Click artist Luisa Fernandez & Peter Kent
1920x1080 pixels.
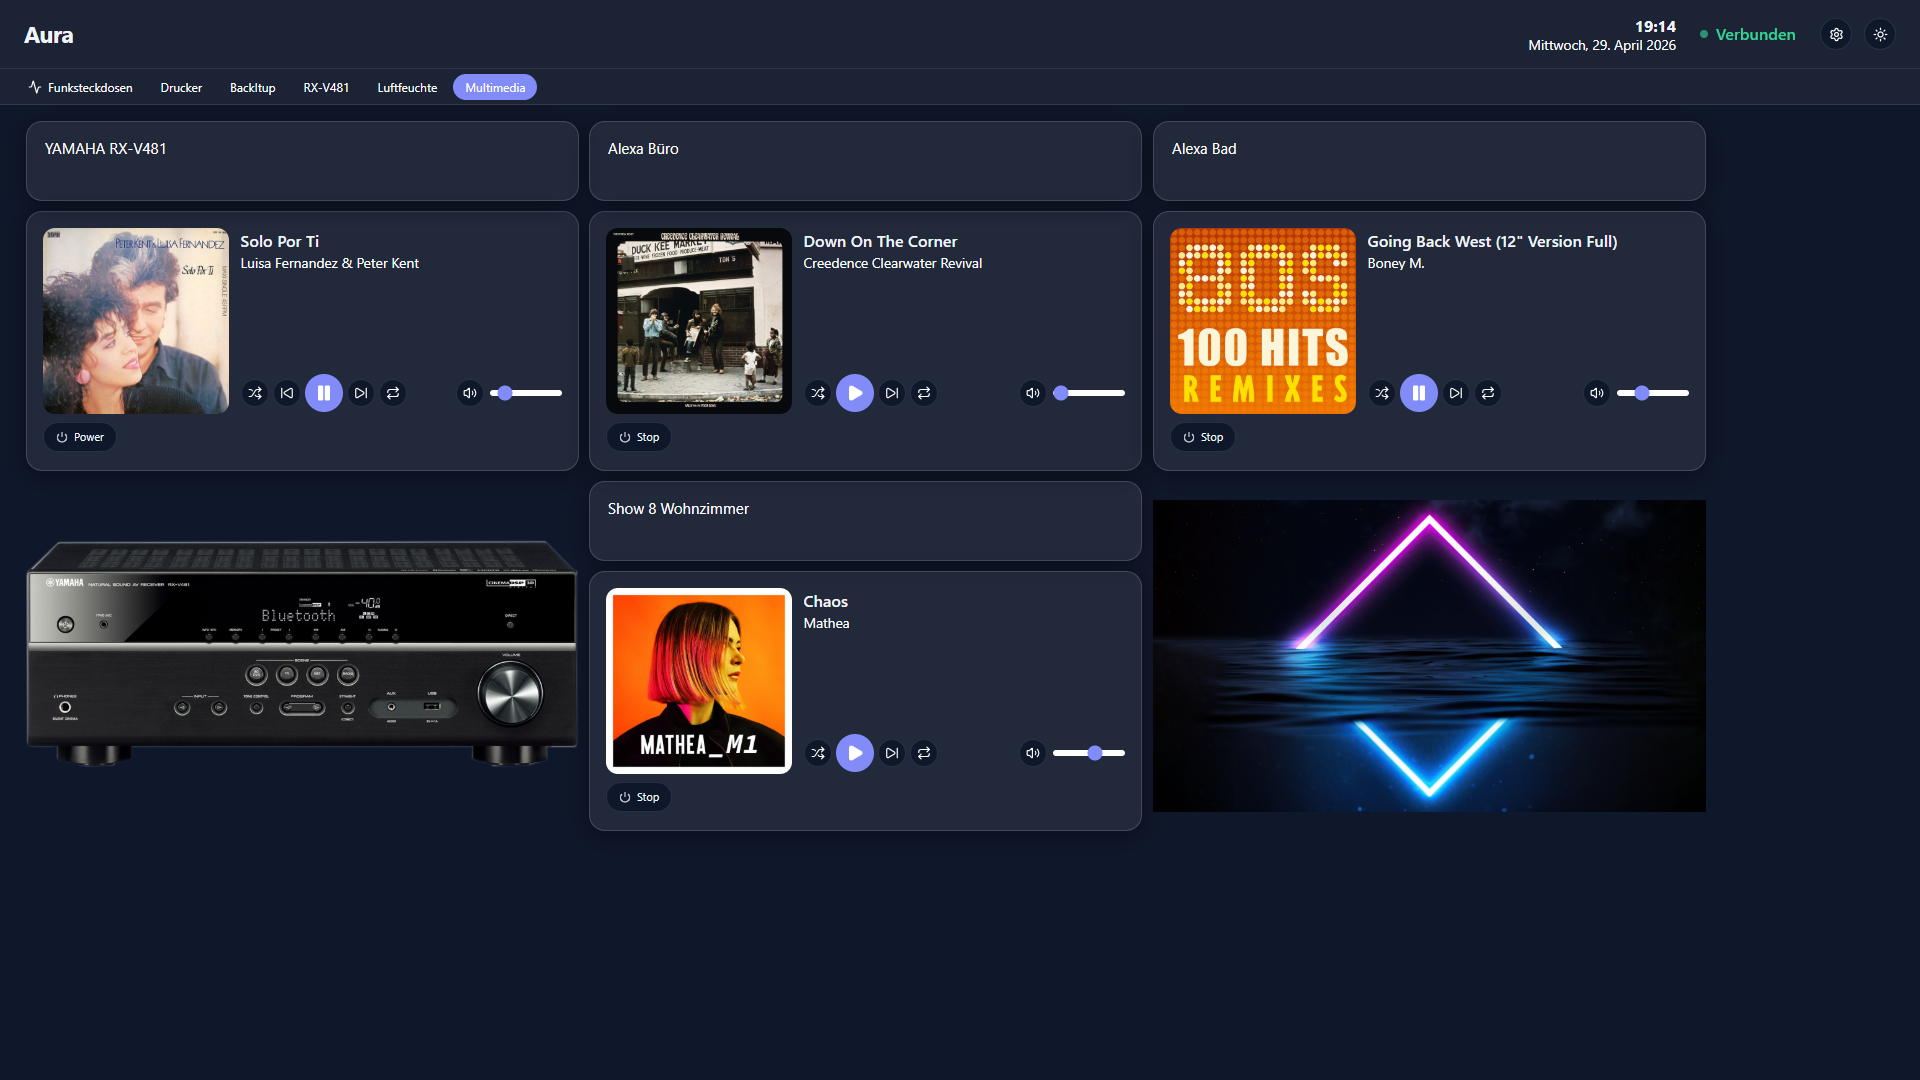330,264
